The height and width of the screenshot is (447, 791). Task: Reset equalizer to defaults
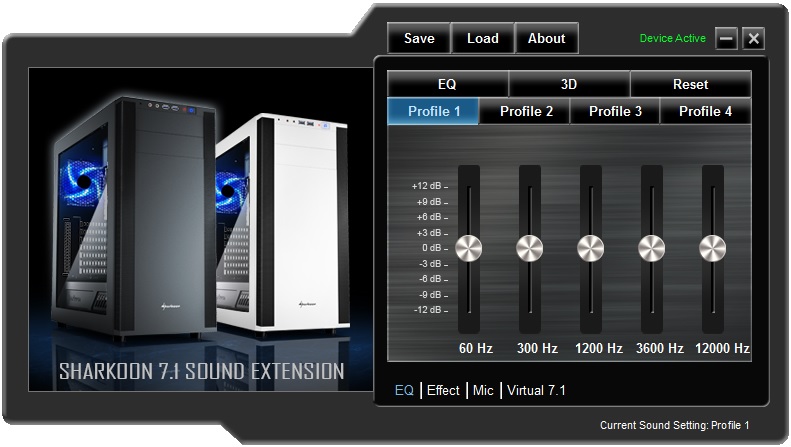[691, 84]
